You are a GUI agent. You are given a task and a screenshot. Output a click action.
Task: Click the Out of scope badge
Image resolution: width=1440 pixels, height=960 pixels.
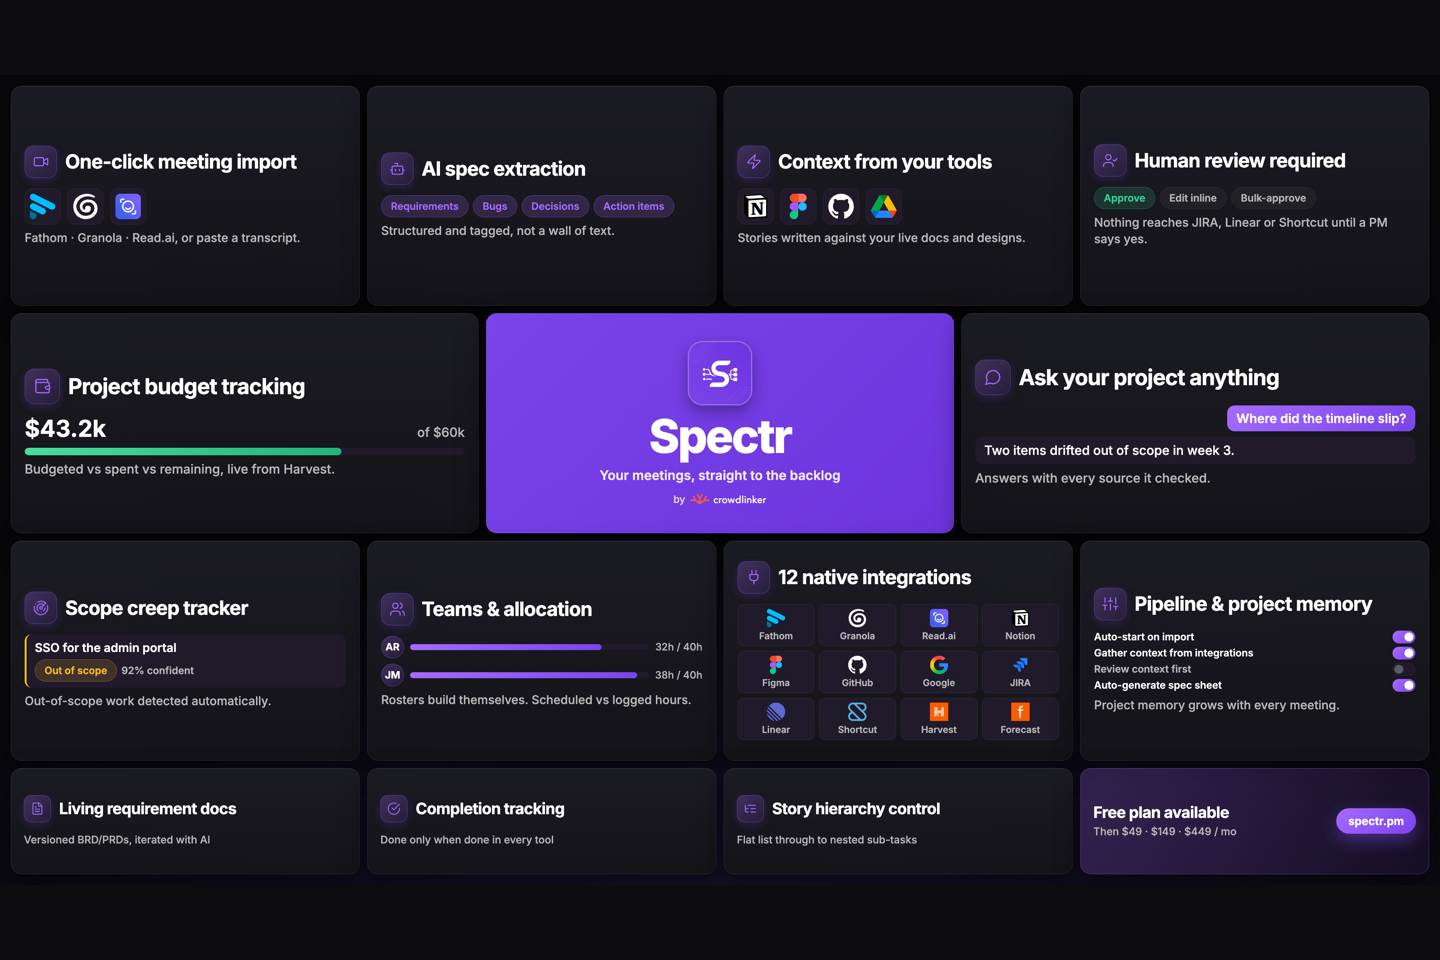click(76, 670)
